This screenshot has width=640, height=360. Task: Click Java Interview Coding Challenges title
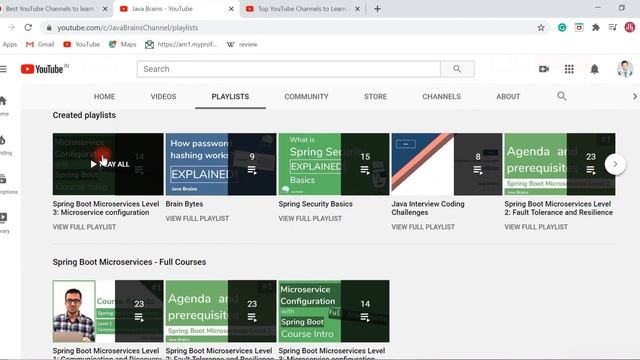point(428,208)
